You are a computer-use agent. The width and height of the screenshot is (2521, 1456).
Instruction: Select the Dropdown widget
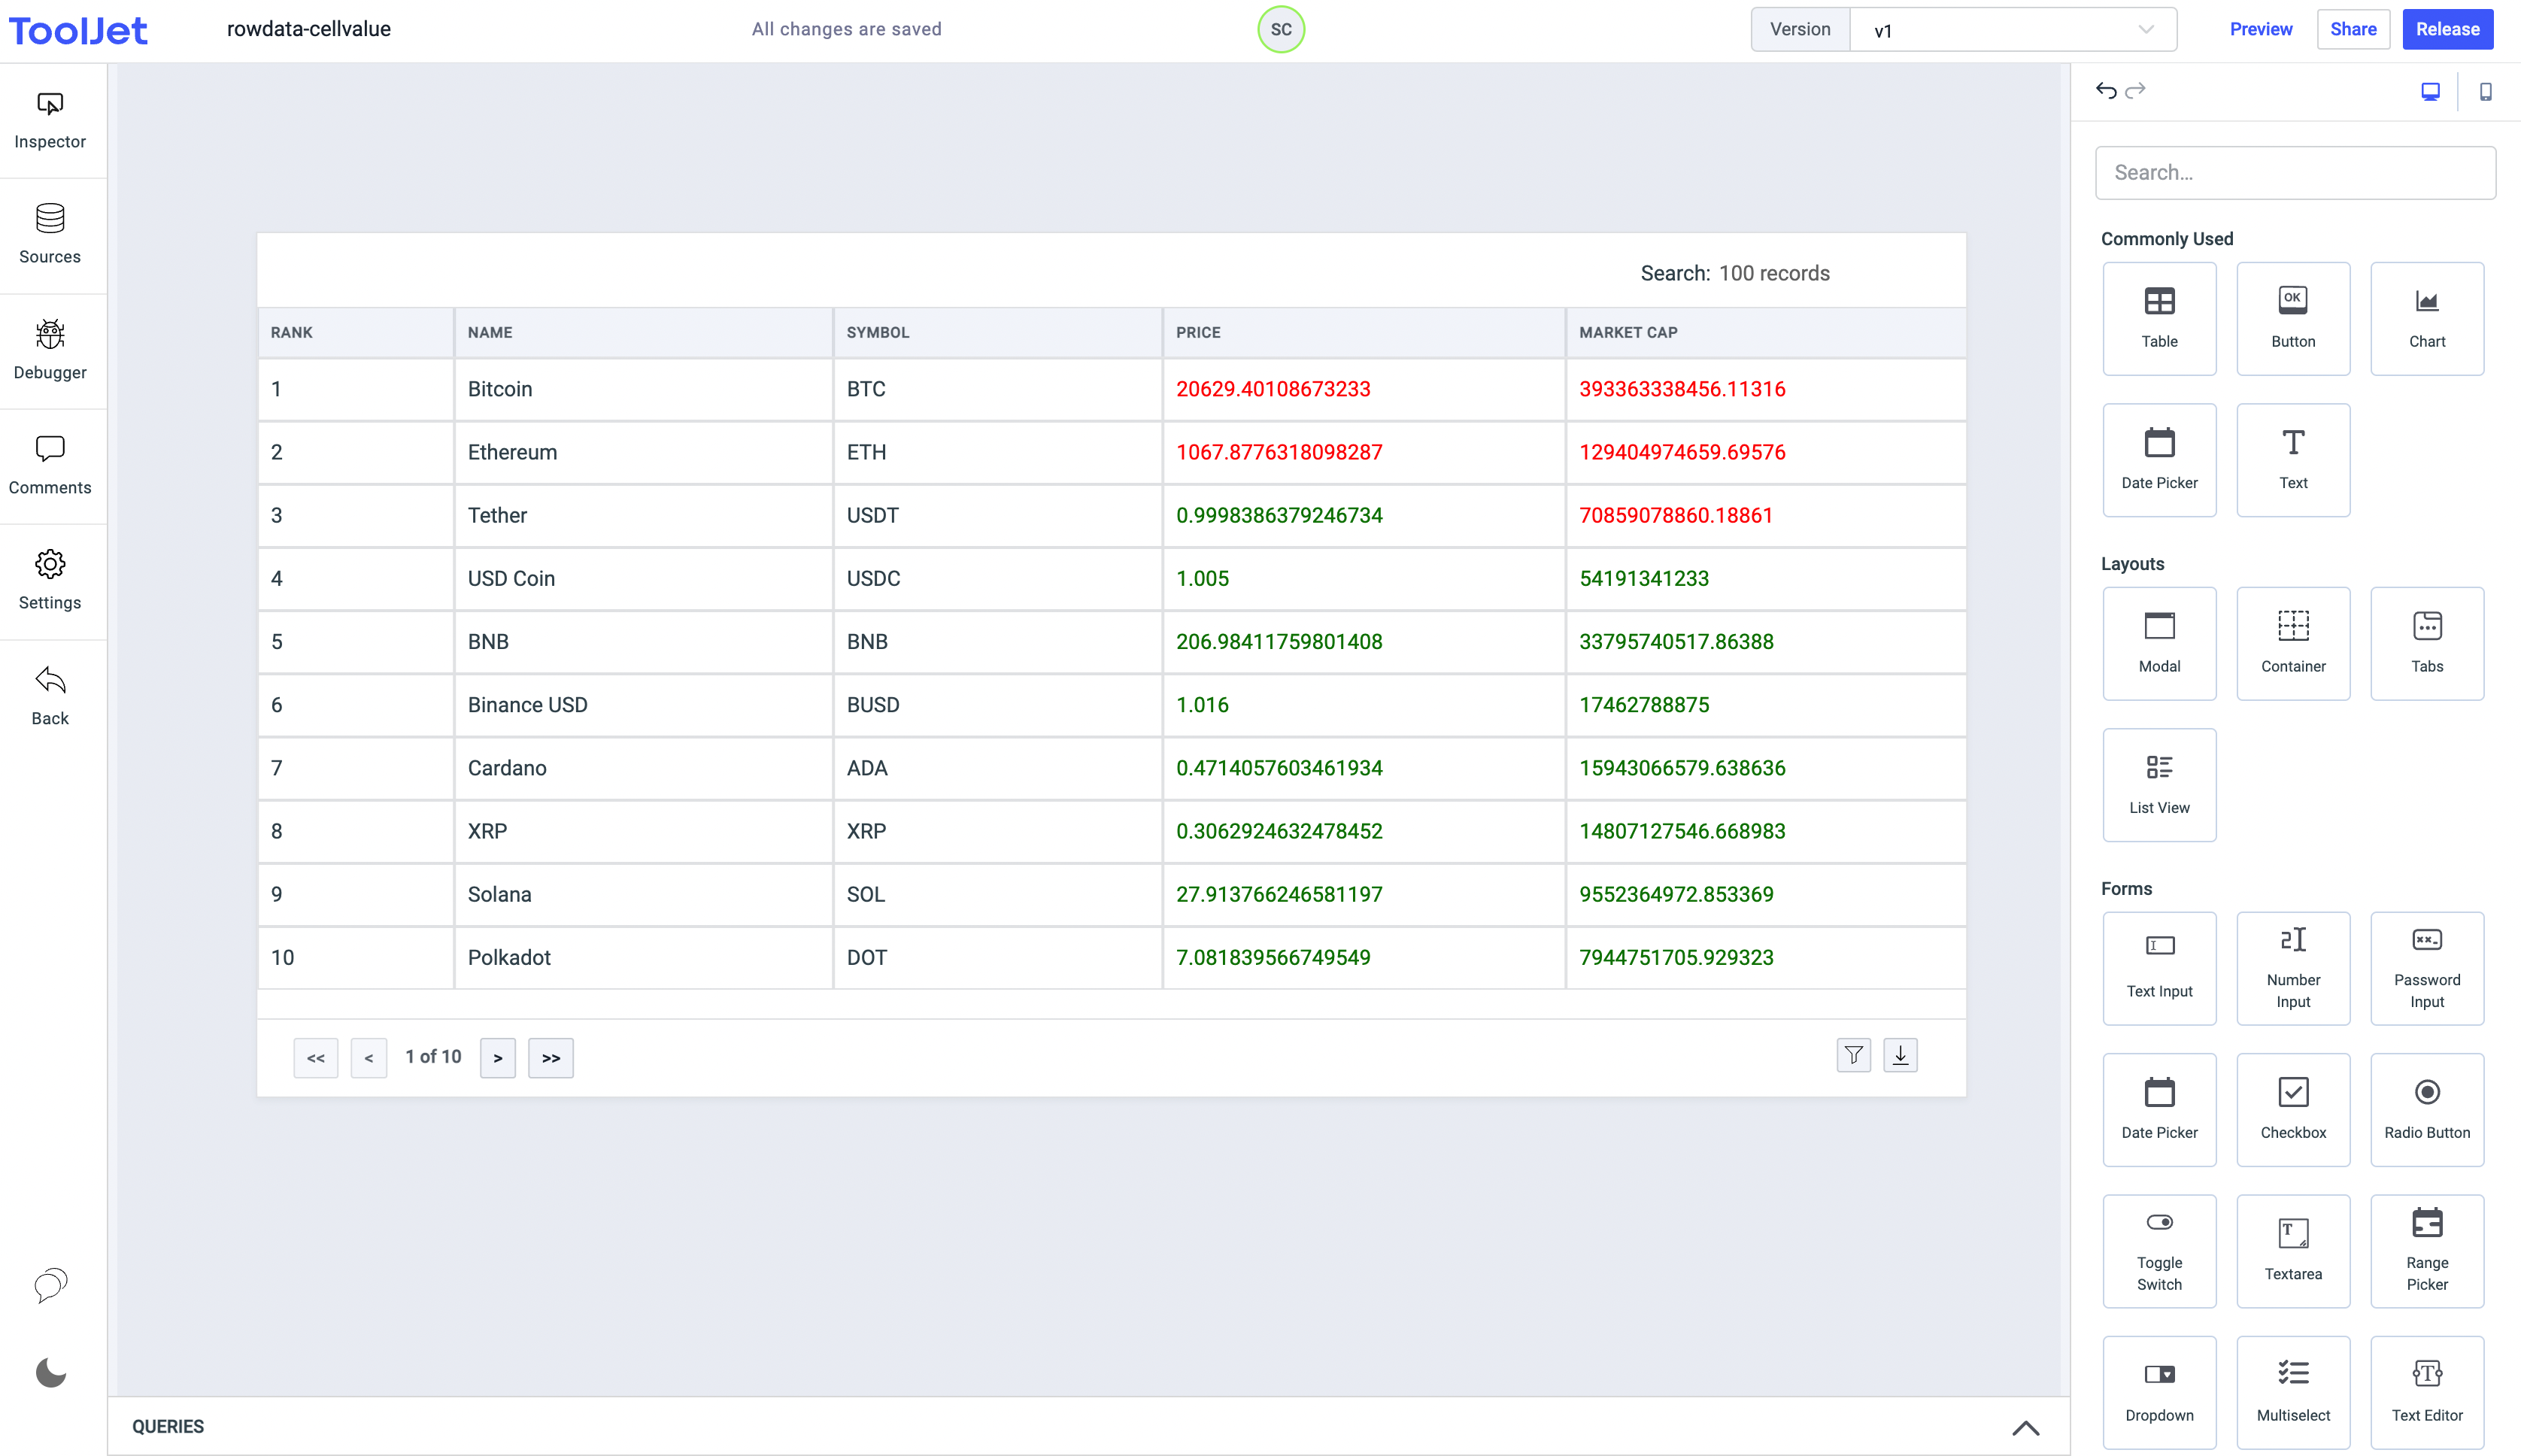(2159, 1393)
